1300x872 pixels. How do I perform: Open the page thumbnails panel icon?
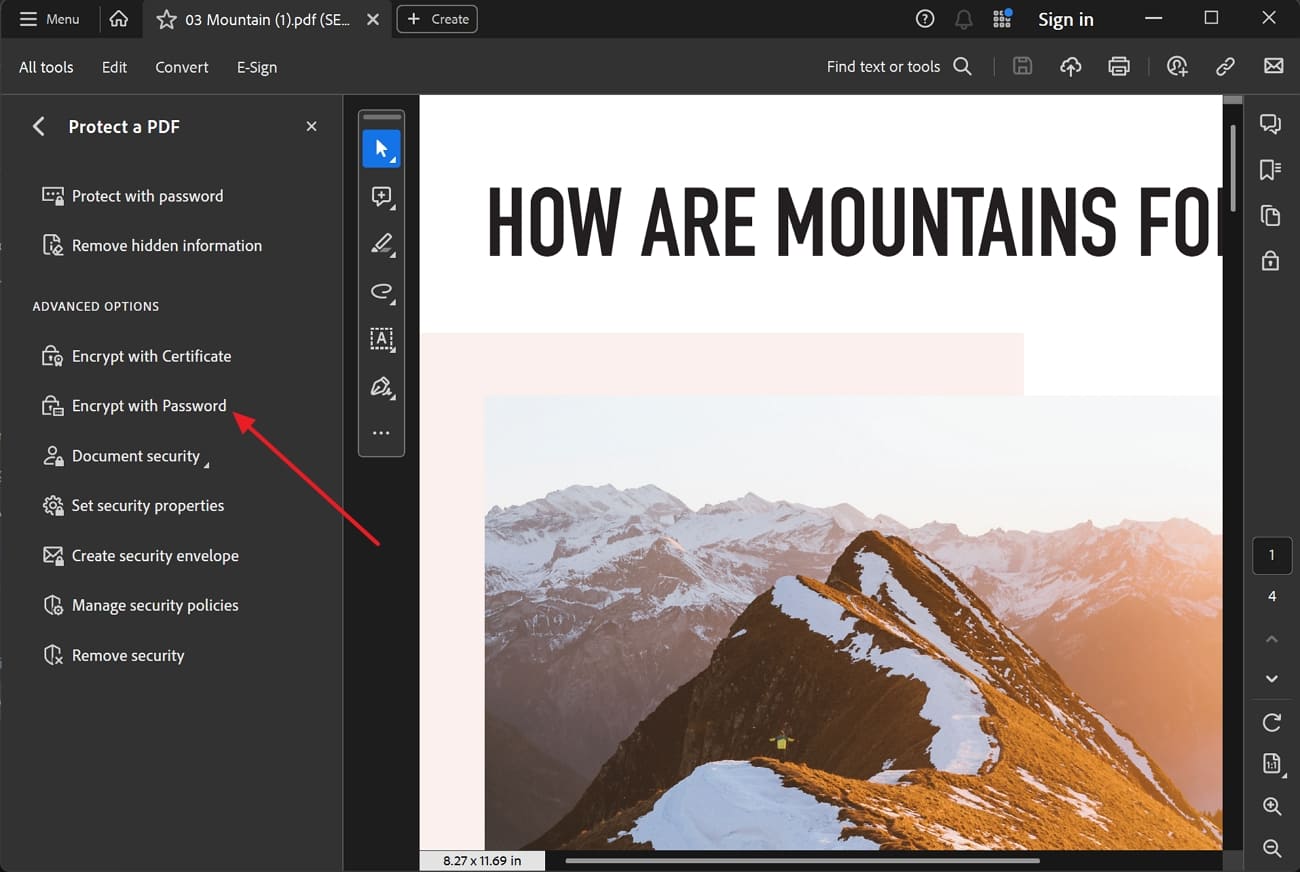click(x=1271, y=215)
